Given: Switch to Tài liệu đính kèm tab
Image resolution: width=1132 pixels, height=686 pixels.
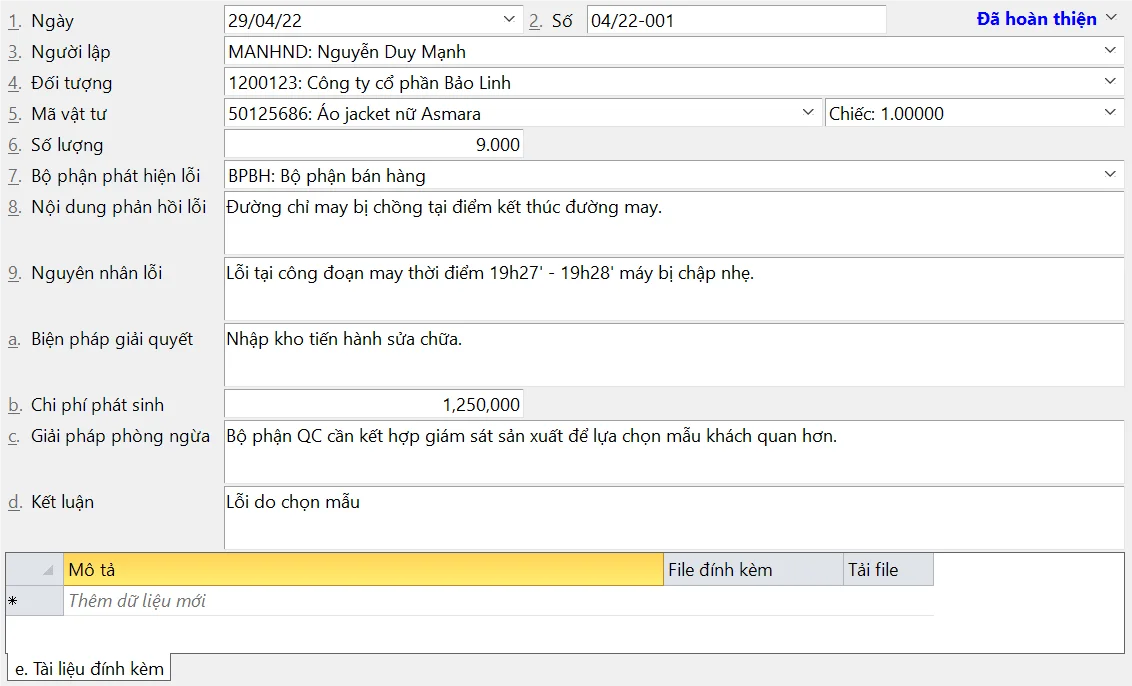Looking at the screenshot, I should click(x=89, y=669).
